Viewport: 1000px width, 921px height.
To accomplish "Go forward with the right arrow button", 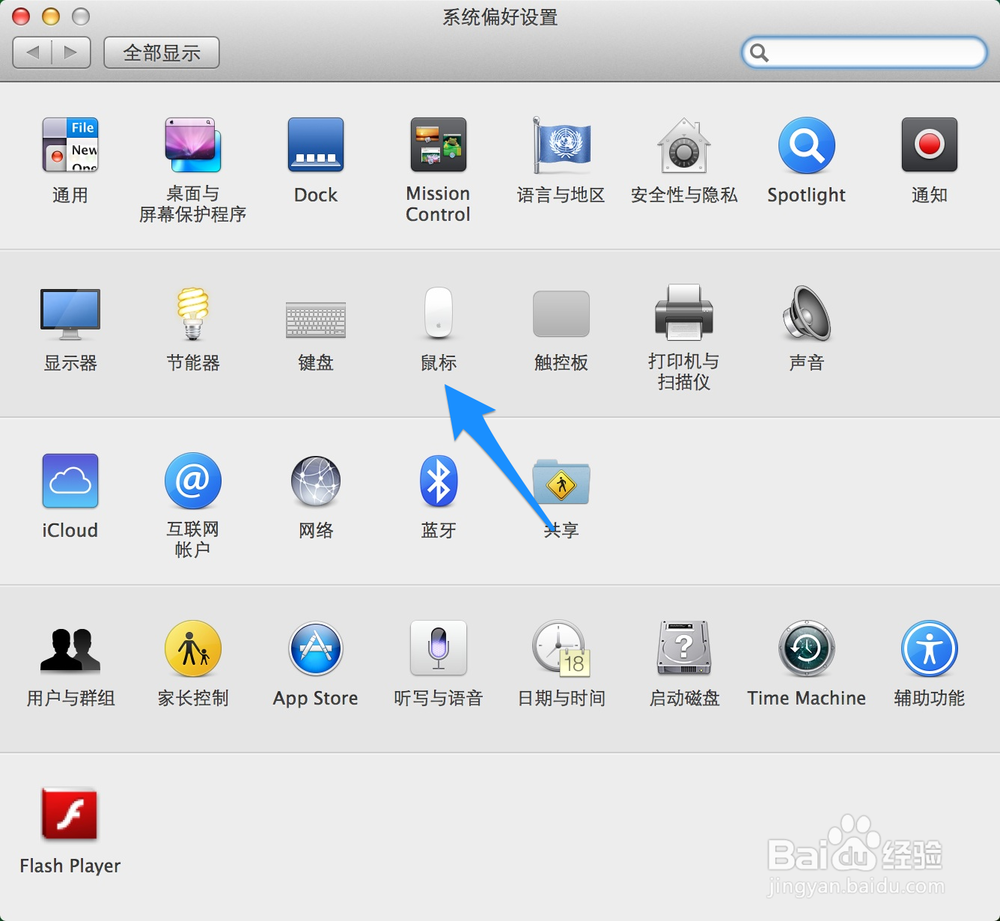I will [x=71, y=52].
